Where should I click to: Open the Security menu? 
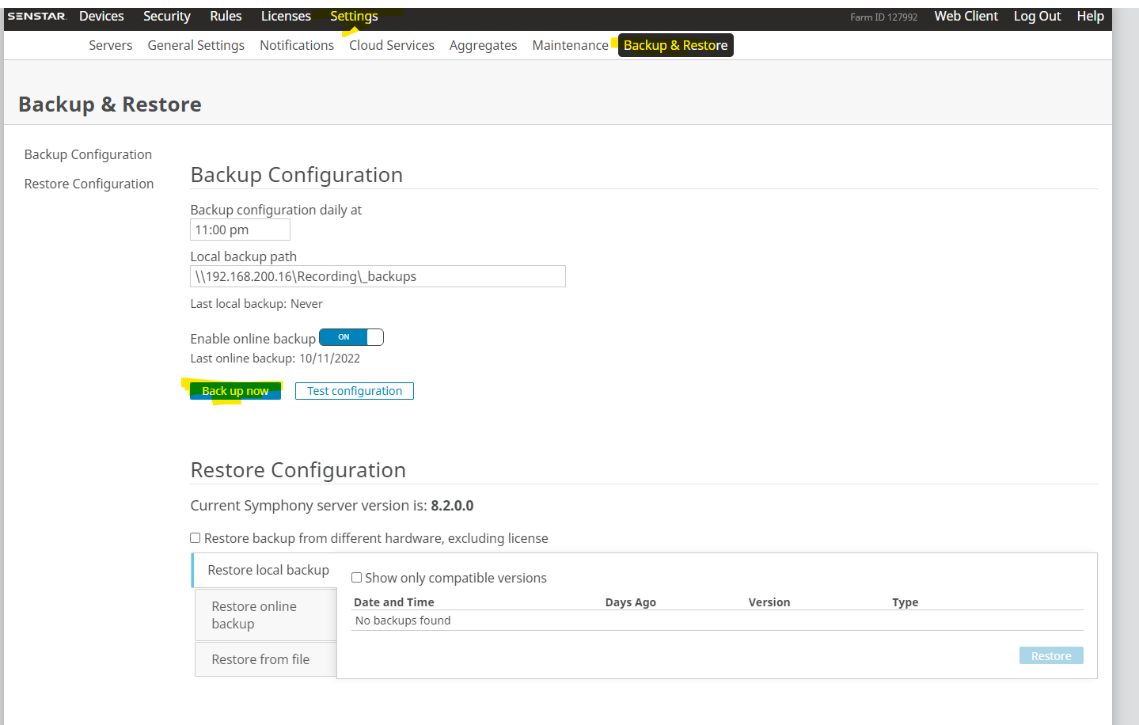point(166,16)
